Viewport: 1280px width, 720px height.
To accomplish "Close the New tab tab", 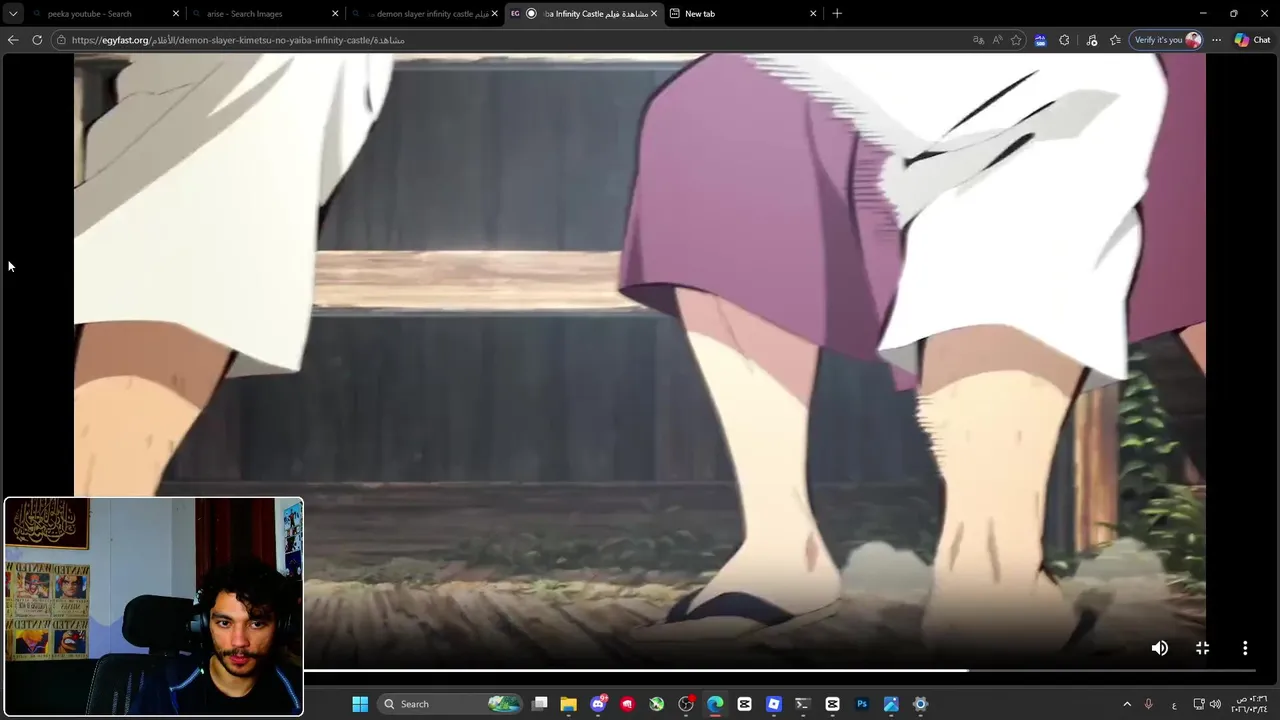I will point(813,14).
